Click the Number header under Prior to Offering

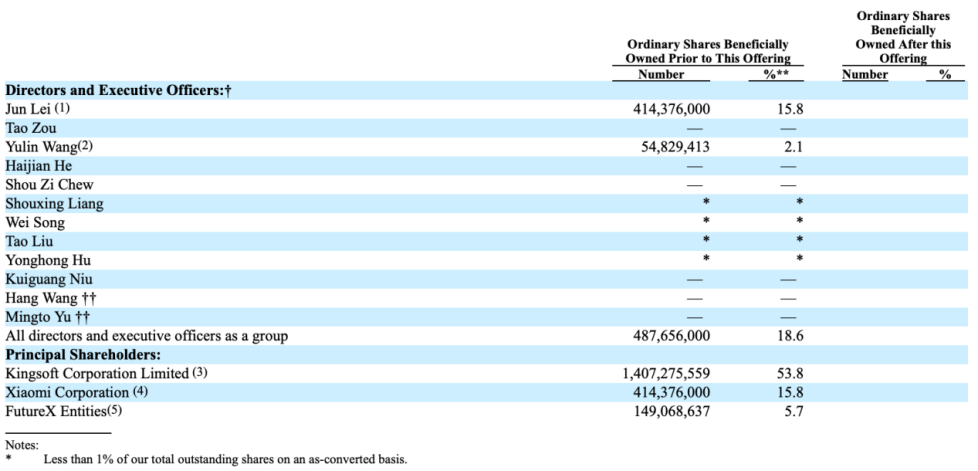(x=661, y=74)
